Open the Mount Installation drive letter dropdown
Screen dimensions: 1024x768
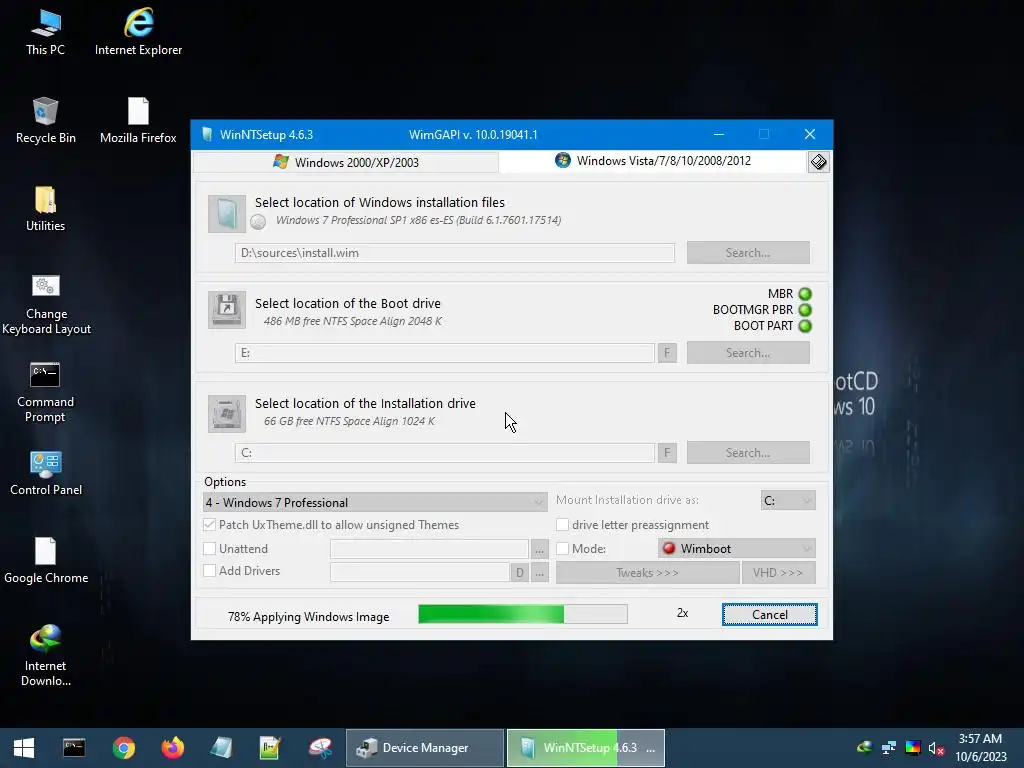(788, 500)
